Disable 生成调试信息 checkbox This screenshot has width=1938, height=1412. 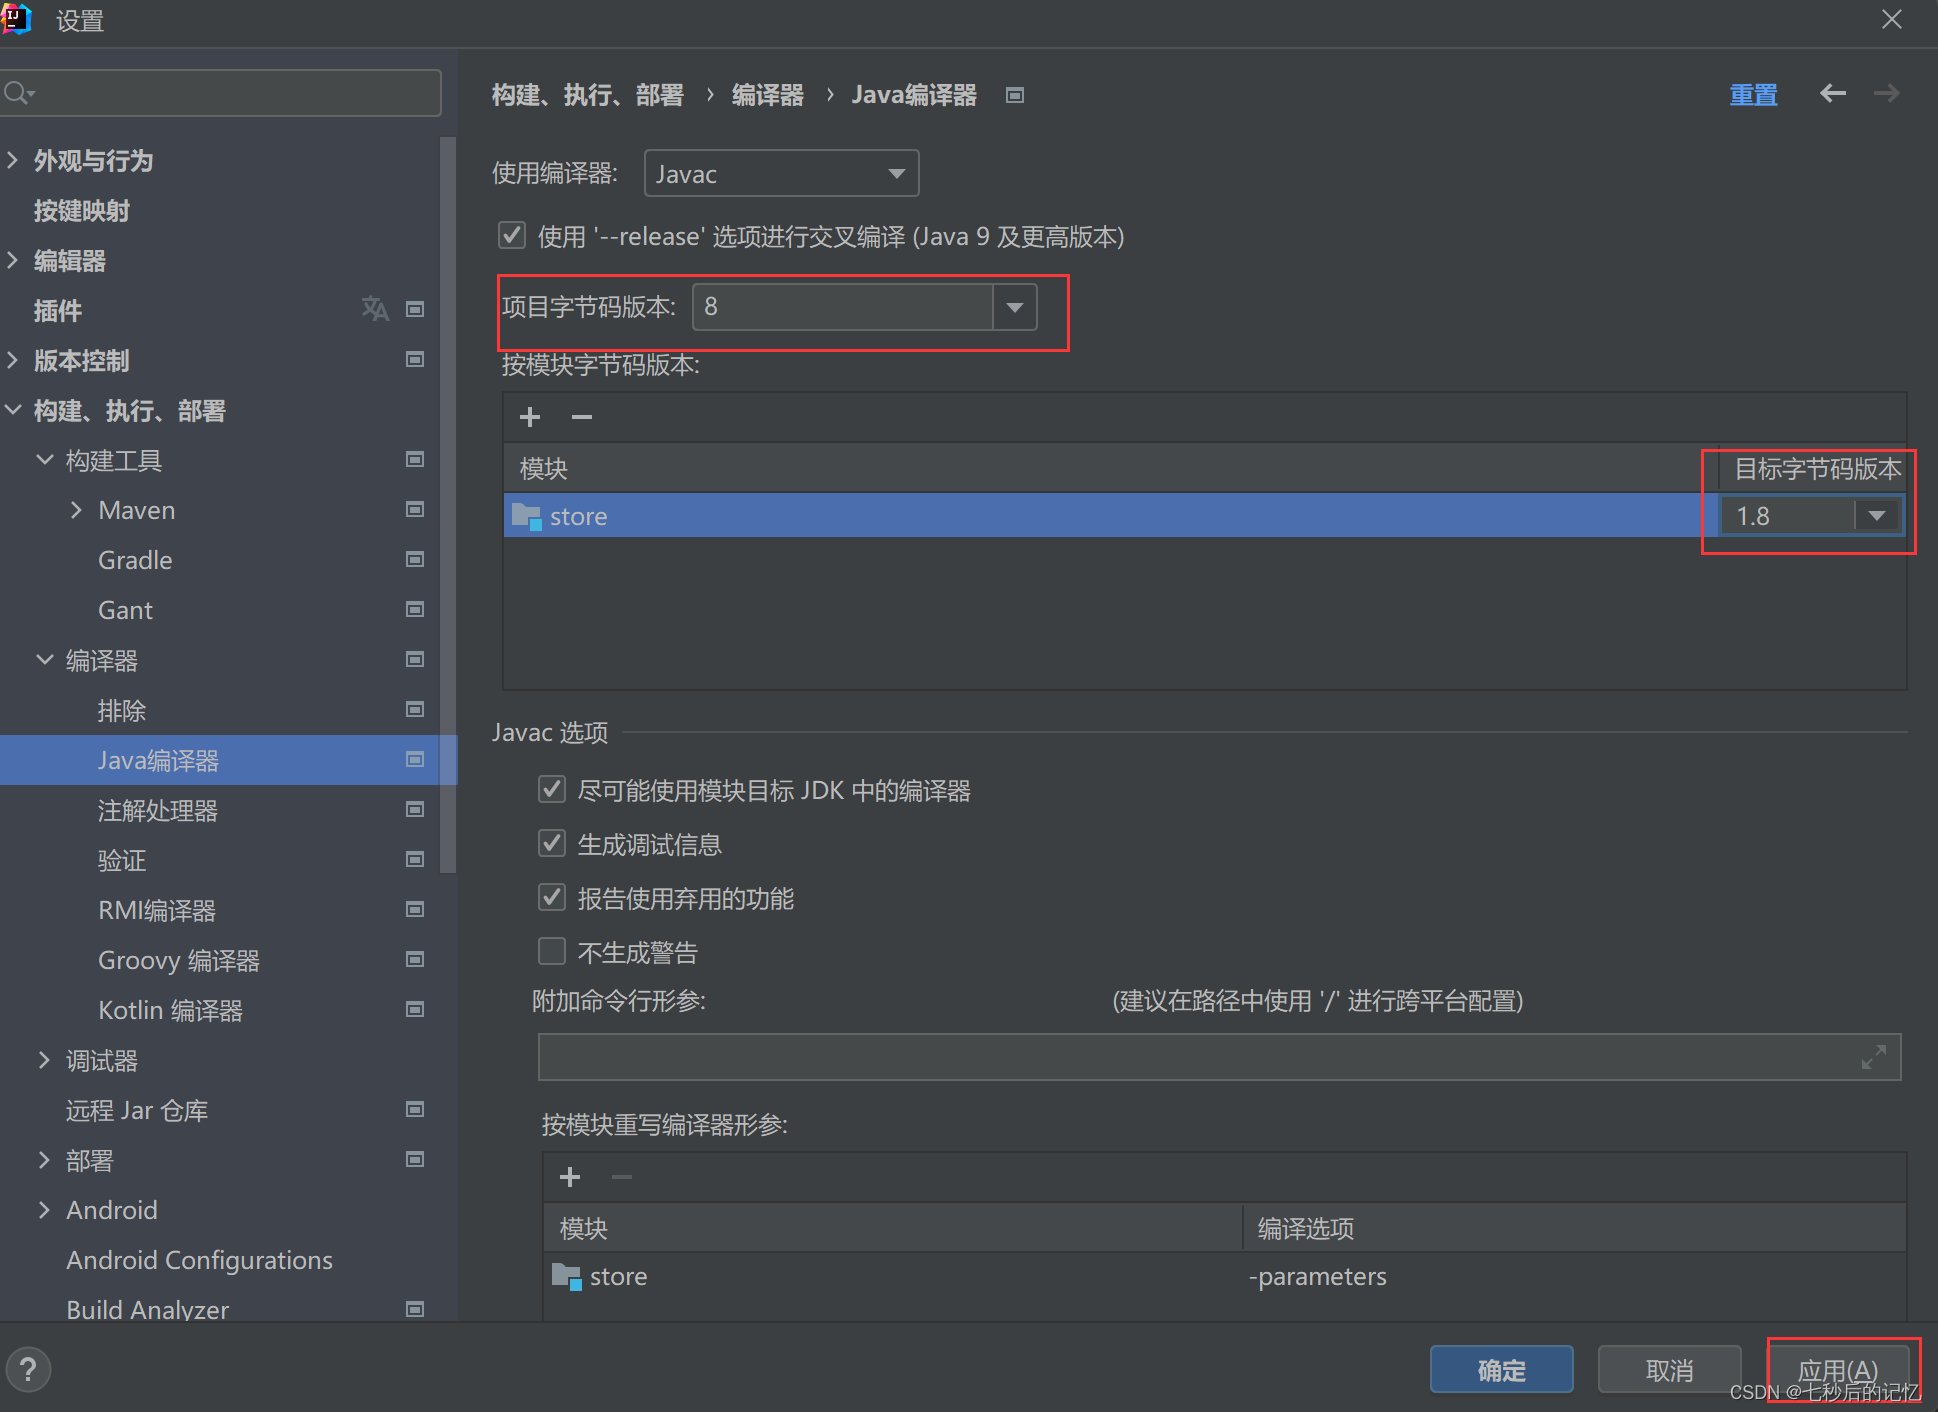click(x=551, y=843)
